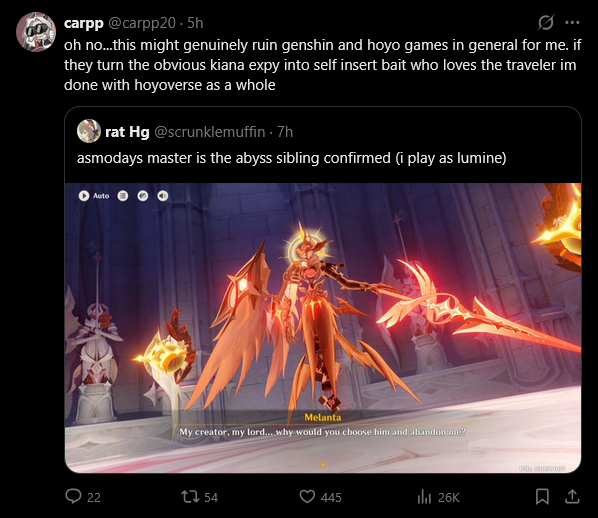Click the carpp display name
The width and height of the screenshot is (598, 518).
[x=84, y=23]
